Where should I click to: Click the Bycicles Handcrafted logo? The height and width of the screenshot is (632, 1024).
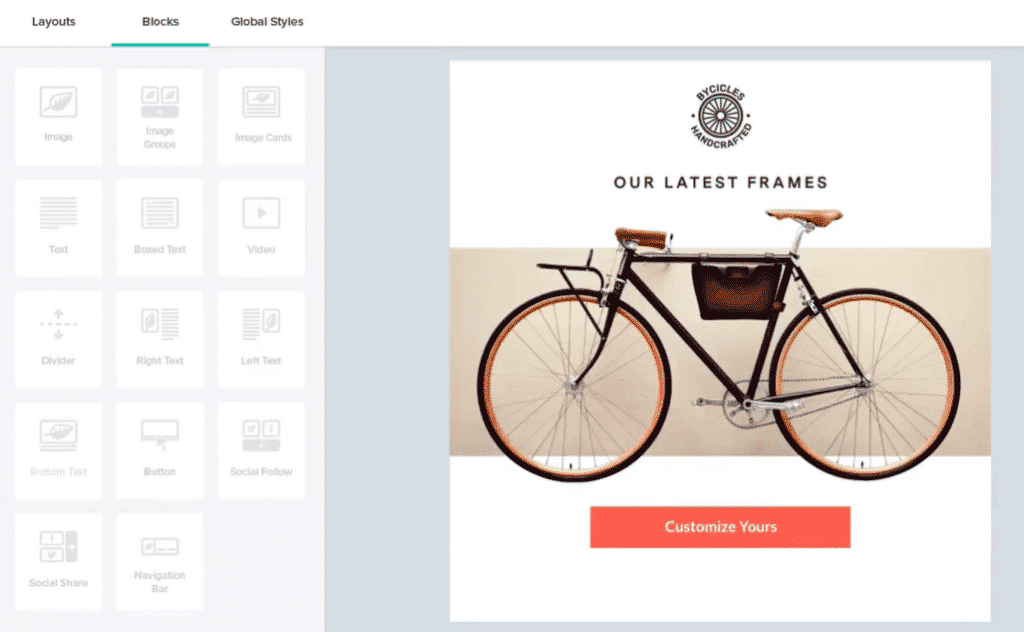point(720,116)
